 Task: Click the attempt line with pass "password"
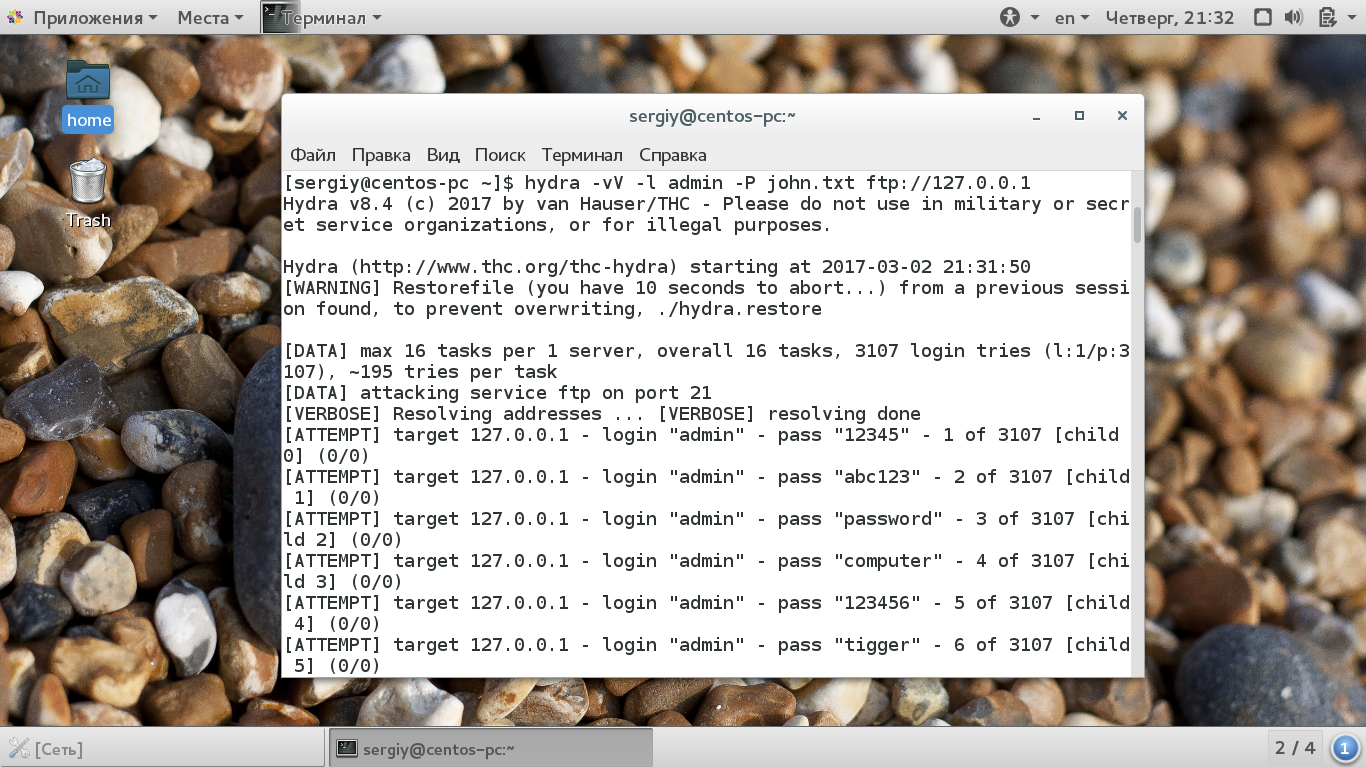pyautogui.click(x=706, y=529)
